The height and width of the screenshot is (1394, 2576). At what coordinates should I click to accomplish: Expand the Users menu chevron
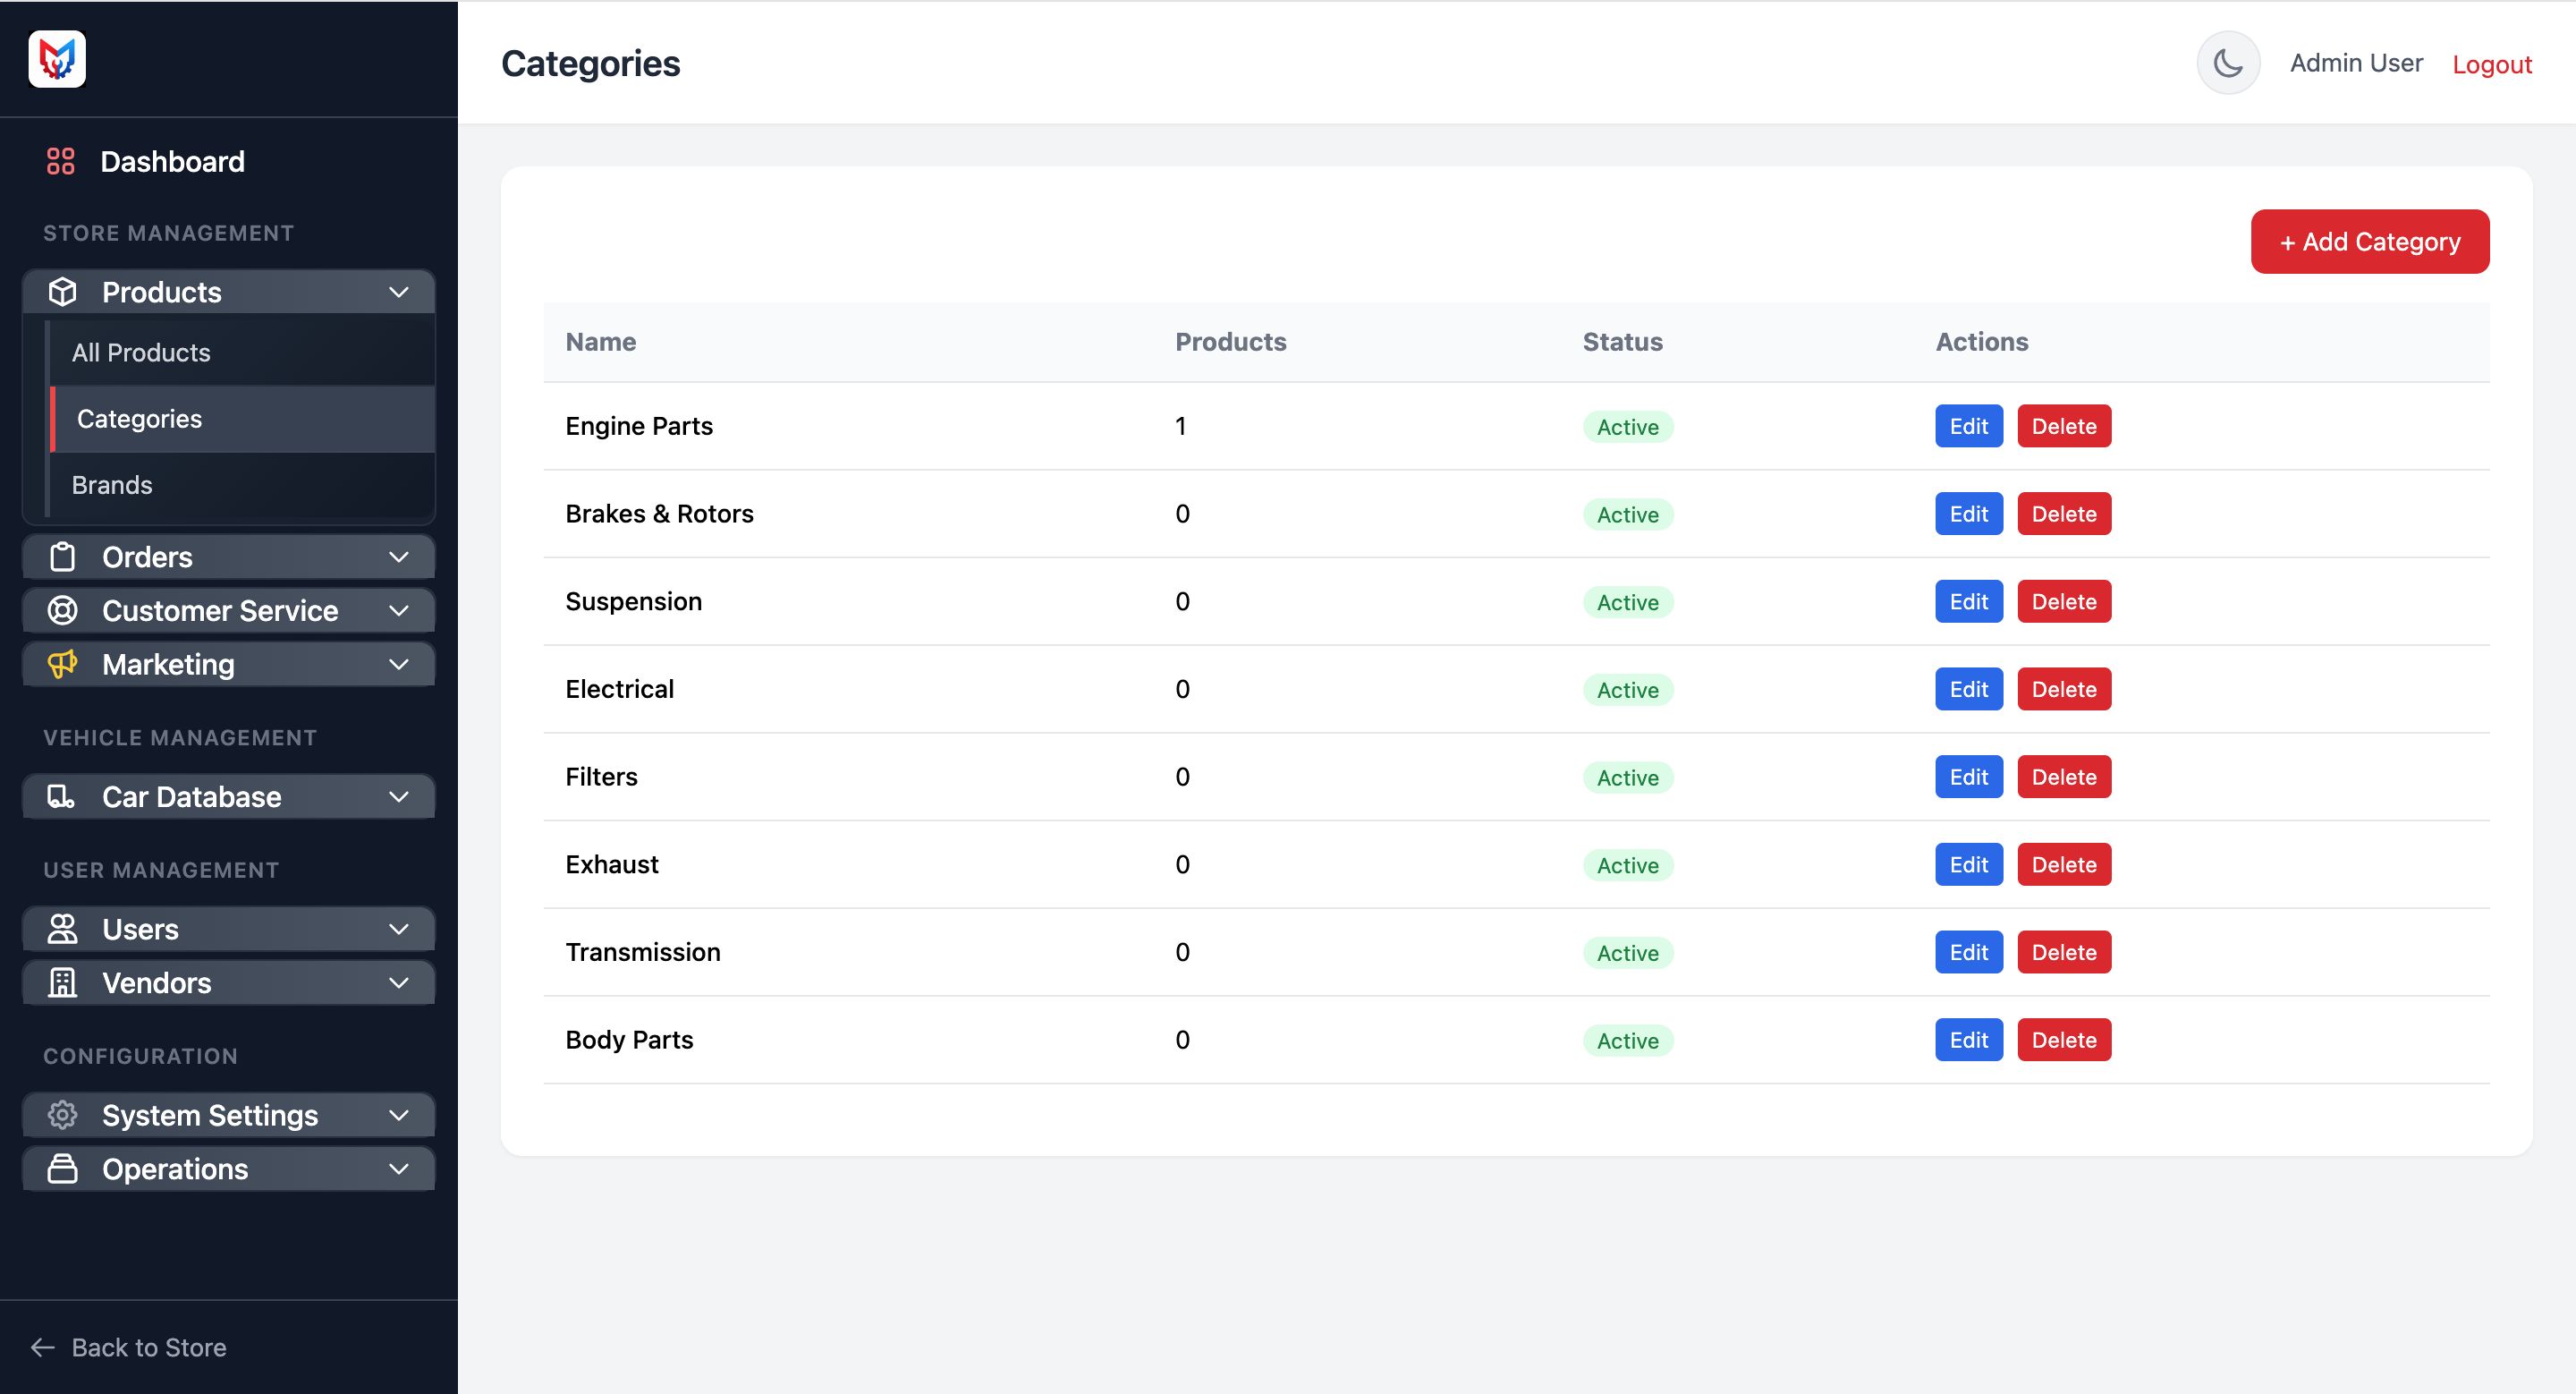399,929
